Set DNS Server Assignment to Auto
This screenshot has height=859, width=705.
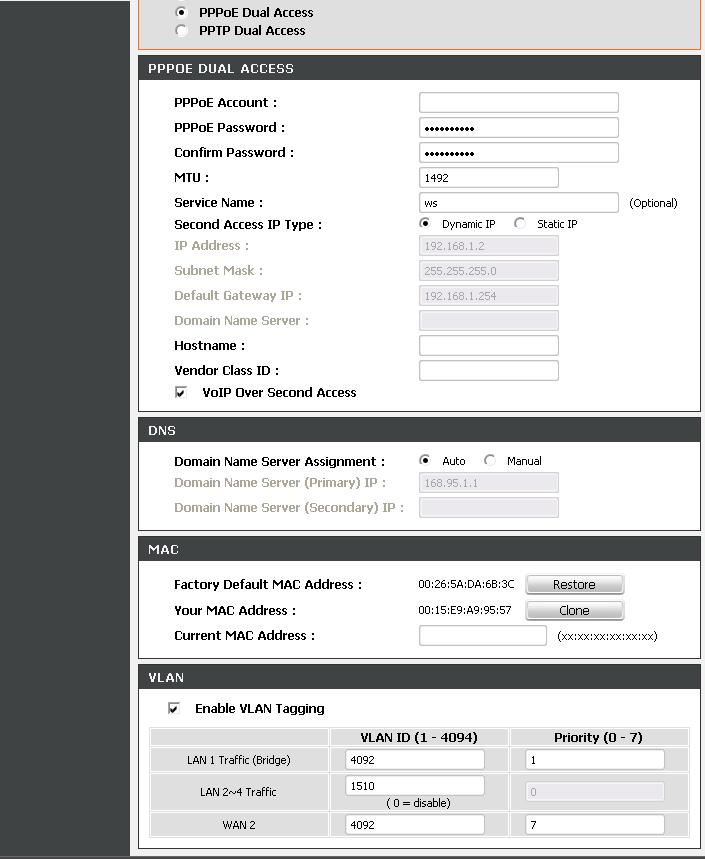point(425,461)
